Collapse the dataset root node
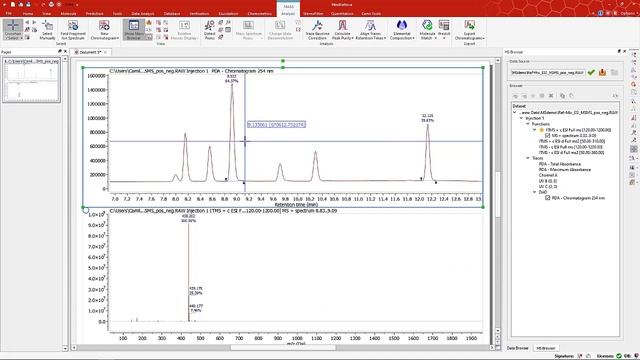 click(x=515, y=112)
